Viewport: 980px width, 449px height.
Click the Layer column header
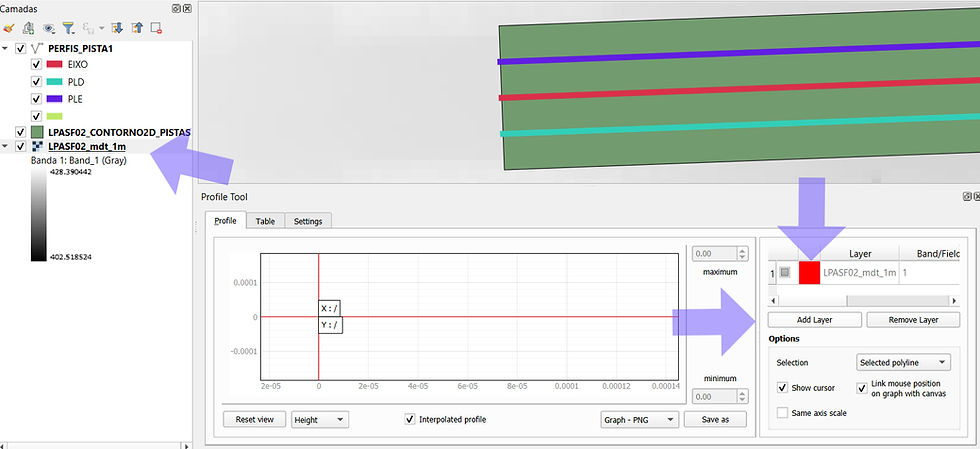pos(860,253)
